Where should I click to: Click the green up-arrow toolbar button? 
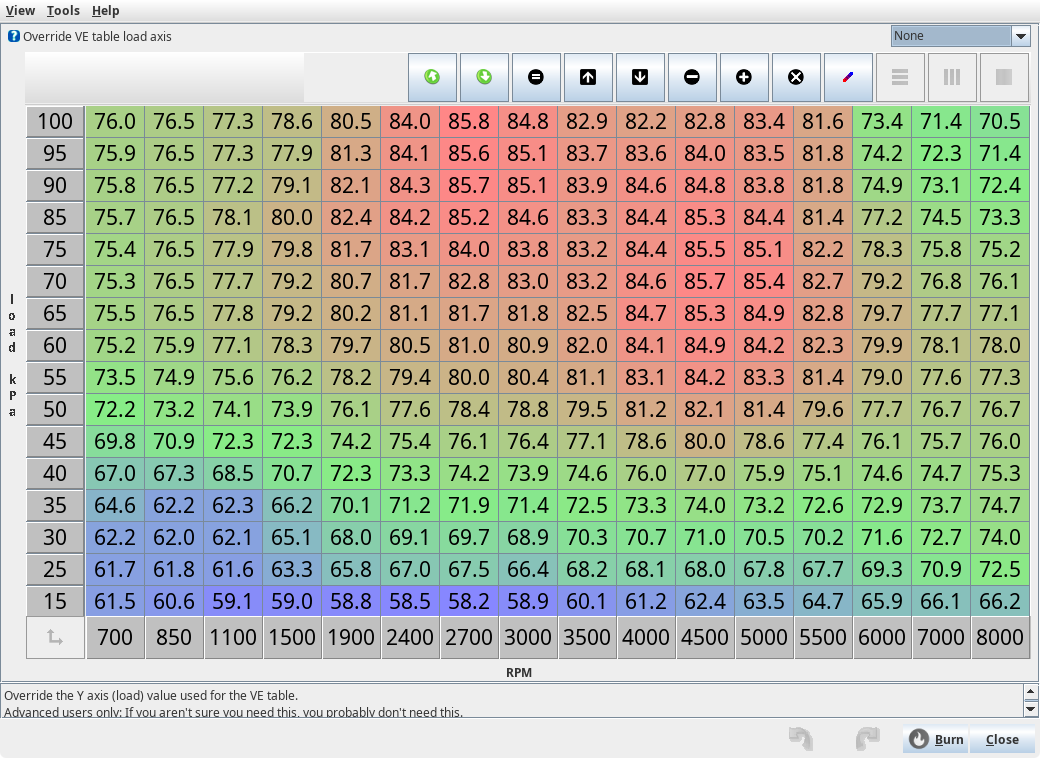(x=432, y=77)
